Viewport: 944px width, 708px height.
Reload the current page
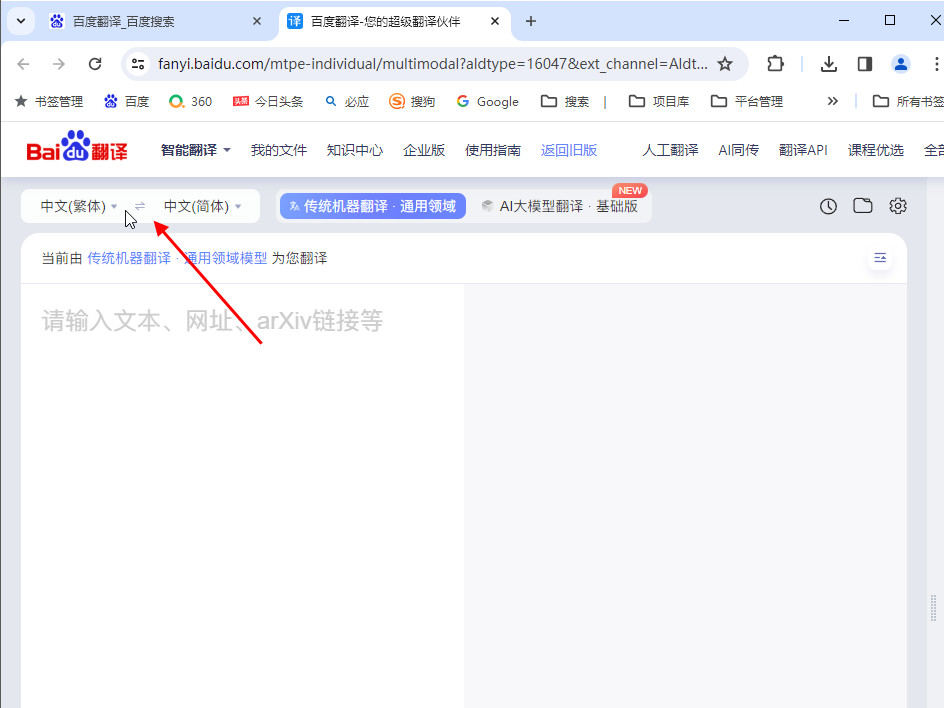[x=95, y=64]
